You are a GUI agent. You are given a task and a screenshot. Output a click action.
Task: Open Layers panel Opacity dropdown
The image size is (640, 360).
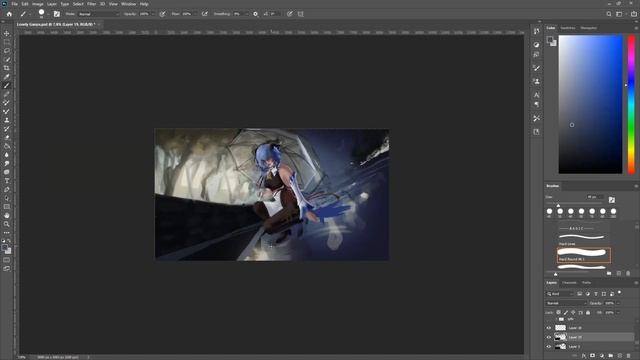pos(618,303)
